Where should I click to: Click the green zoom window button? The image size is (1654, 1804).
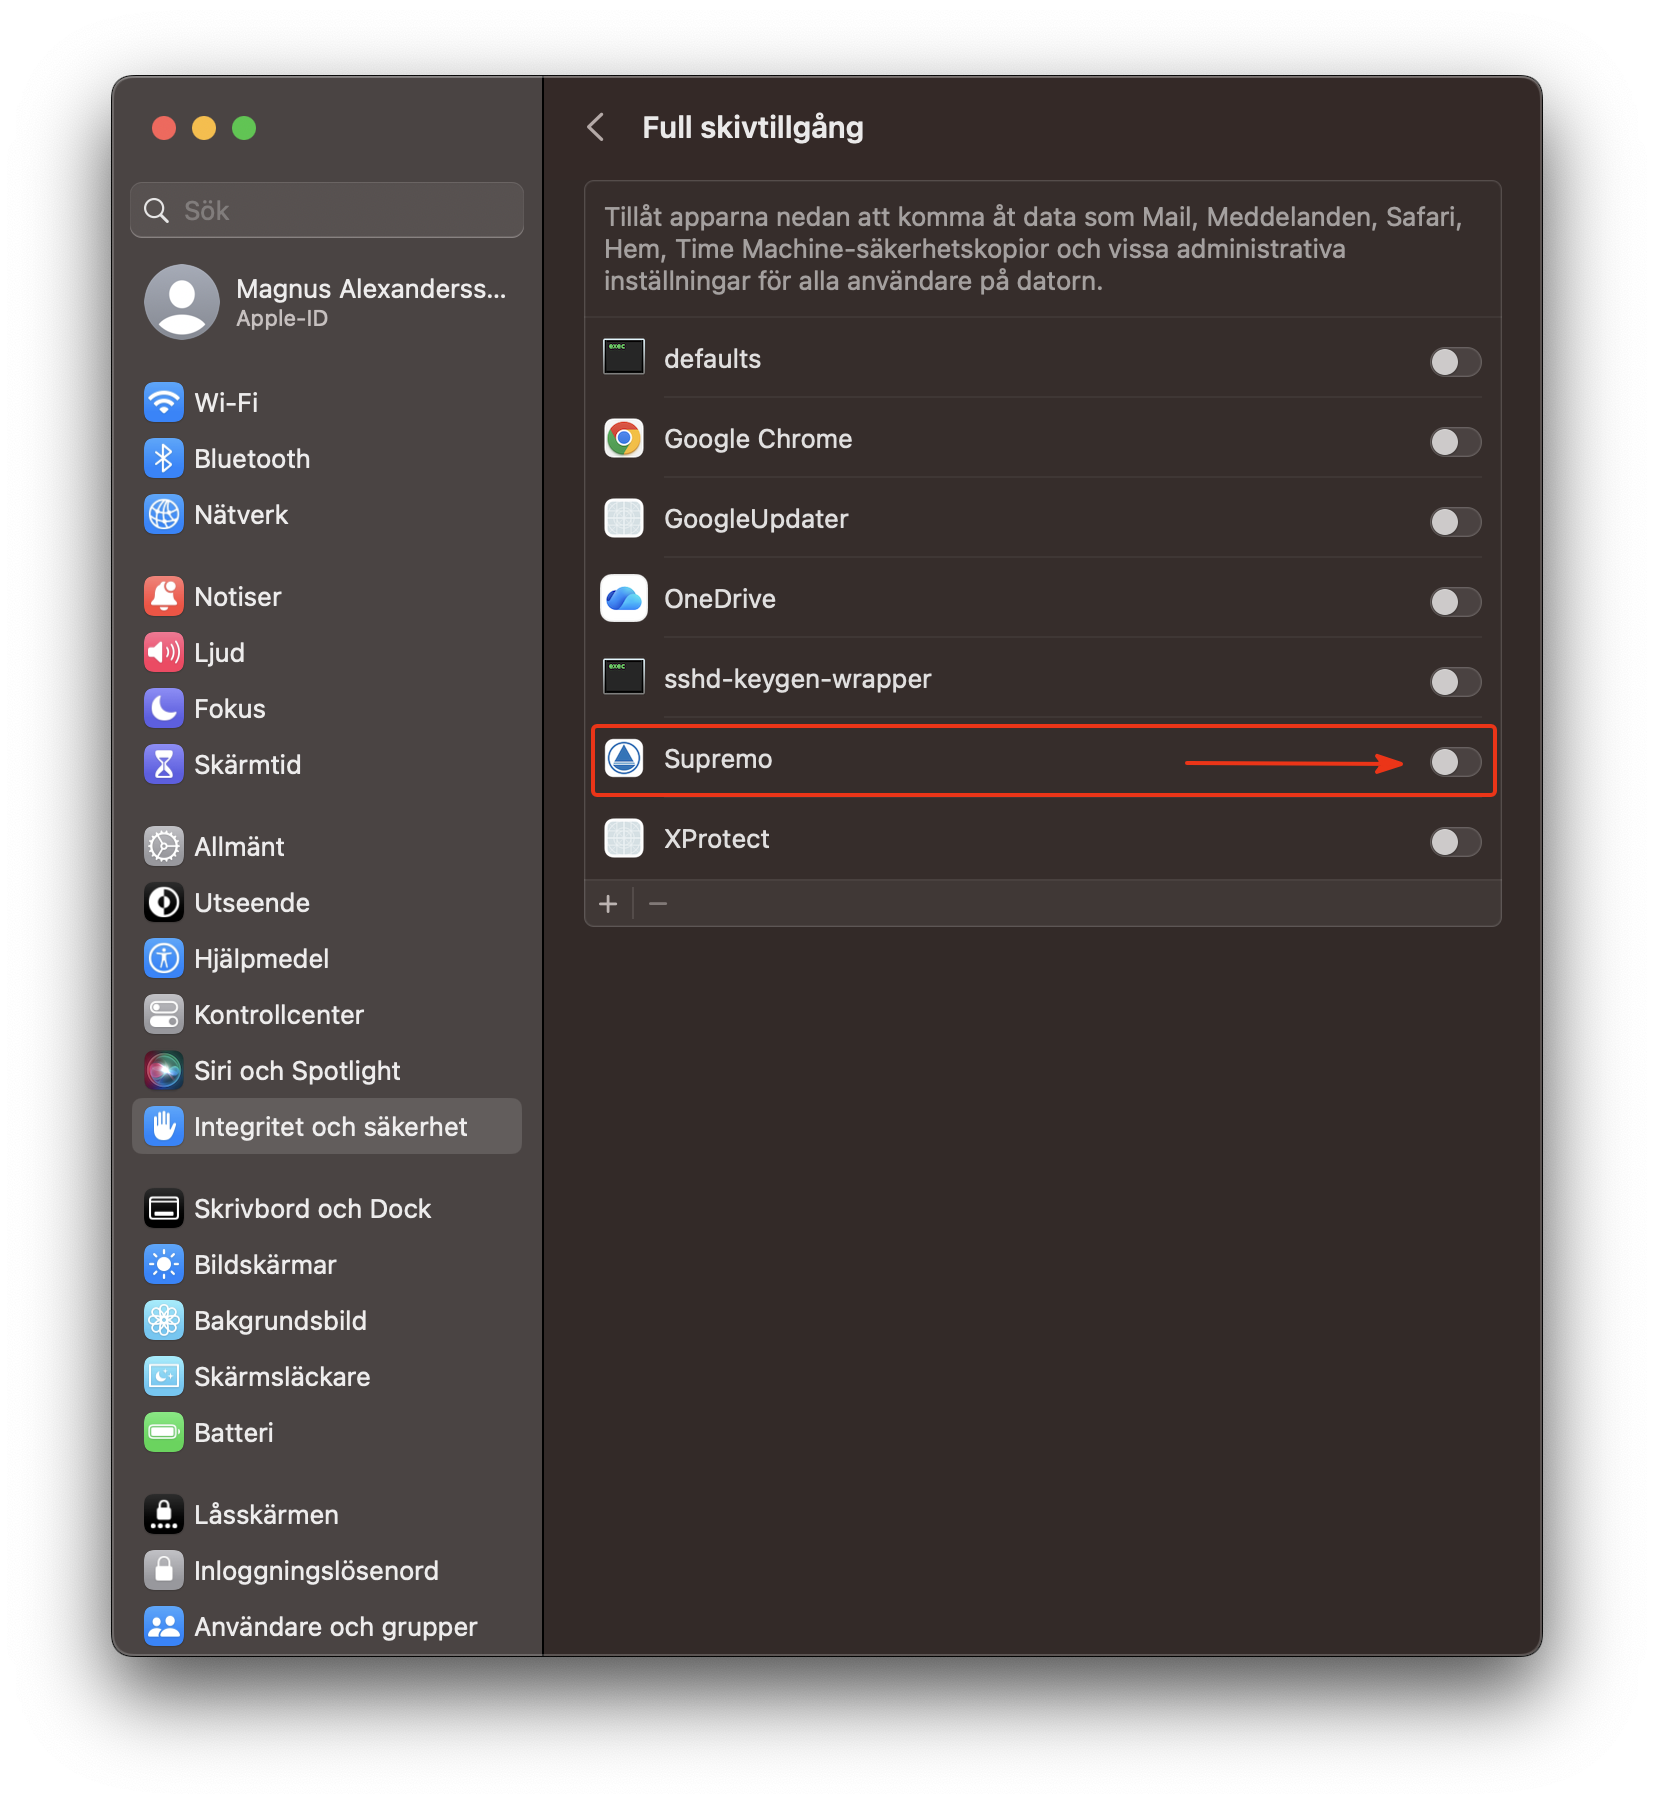tap(244, 128)
